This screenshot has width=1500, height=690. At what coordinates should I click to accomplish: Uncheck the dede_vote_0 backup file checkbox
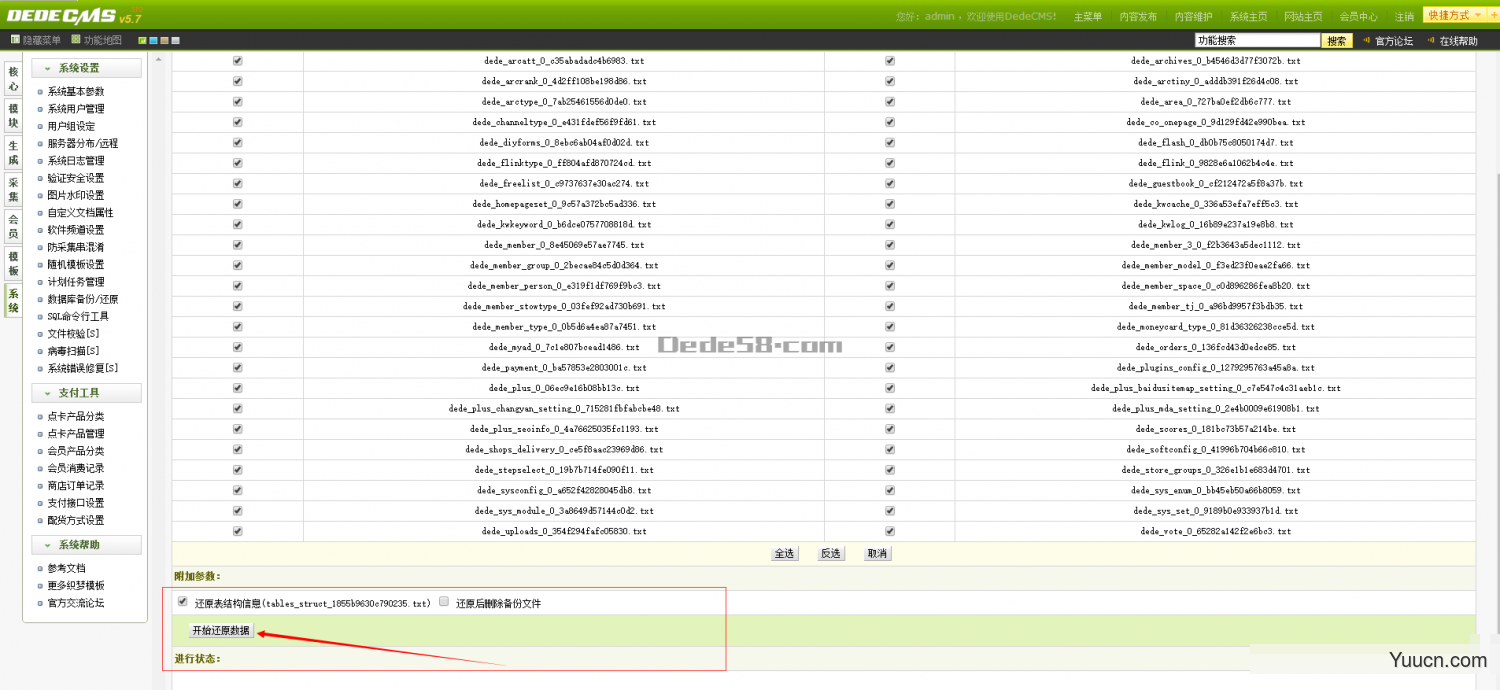[x=890, y=531]
